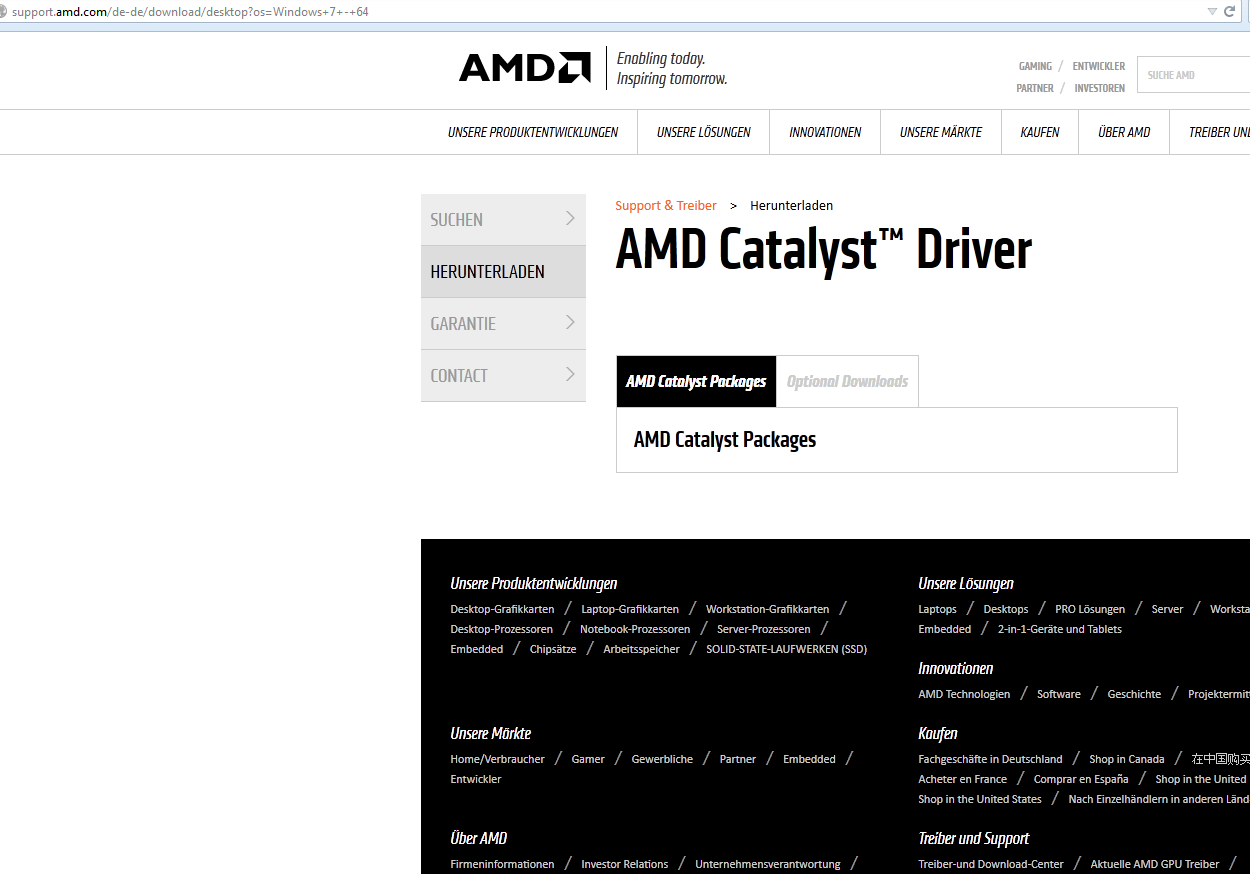Expand GARANTIE sidebar item chevron
1250x874 pixels.
pos(570,322)
